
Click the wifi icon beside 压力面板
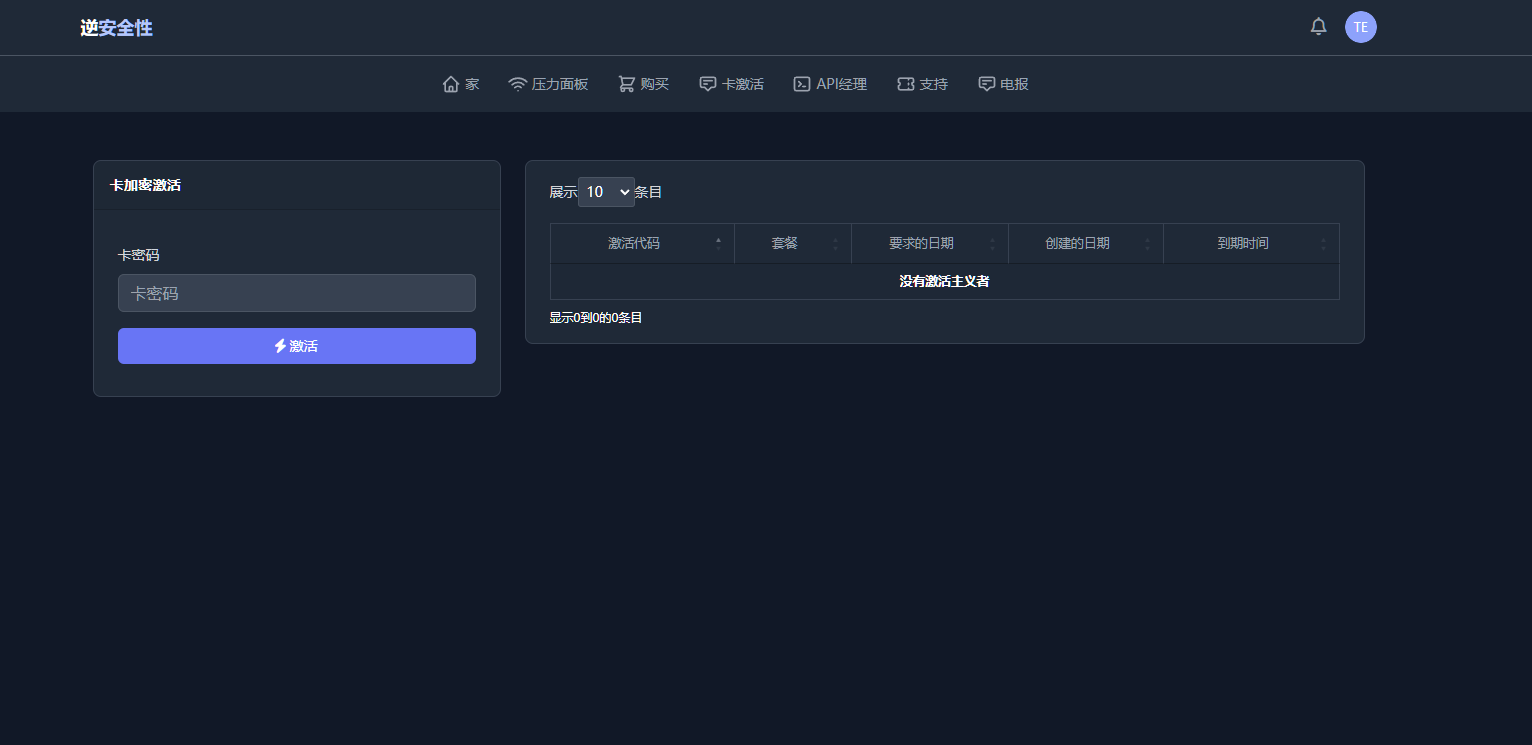tap(518, 84)
